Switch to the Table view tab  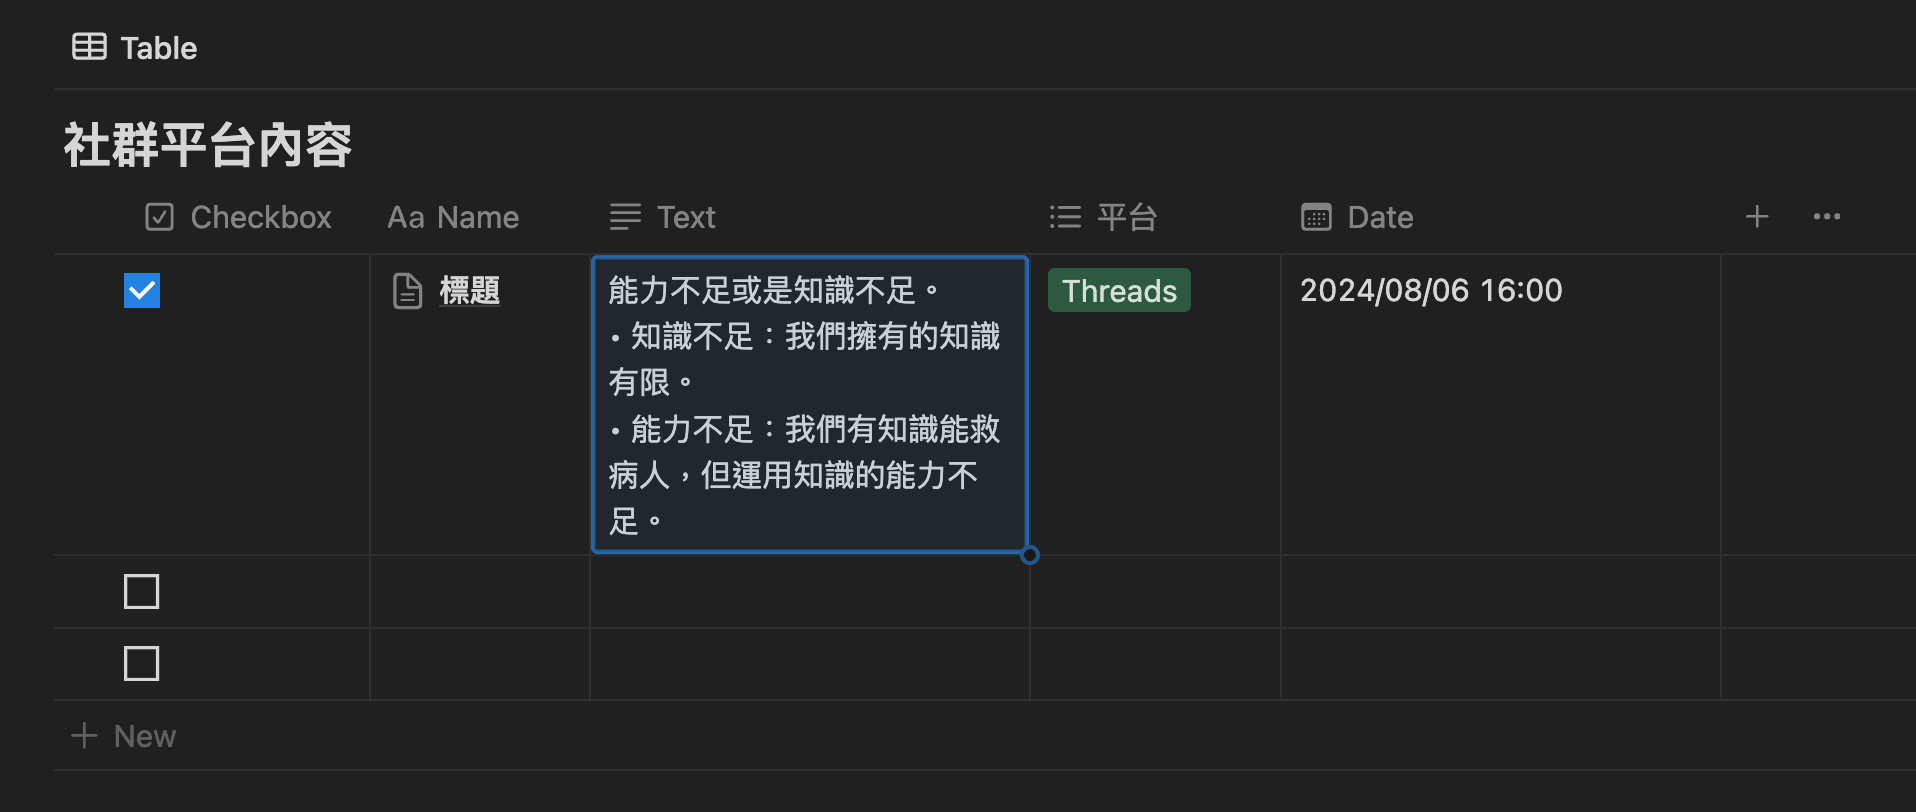(x=158, y=48)
